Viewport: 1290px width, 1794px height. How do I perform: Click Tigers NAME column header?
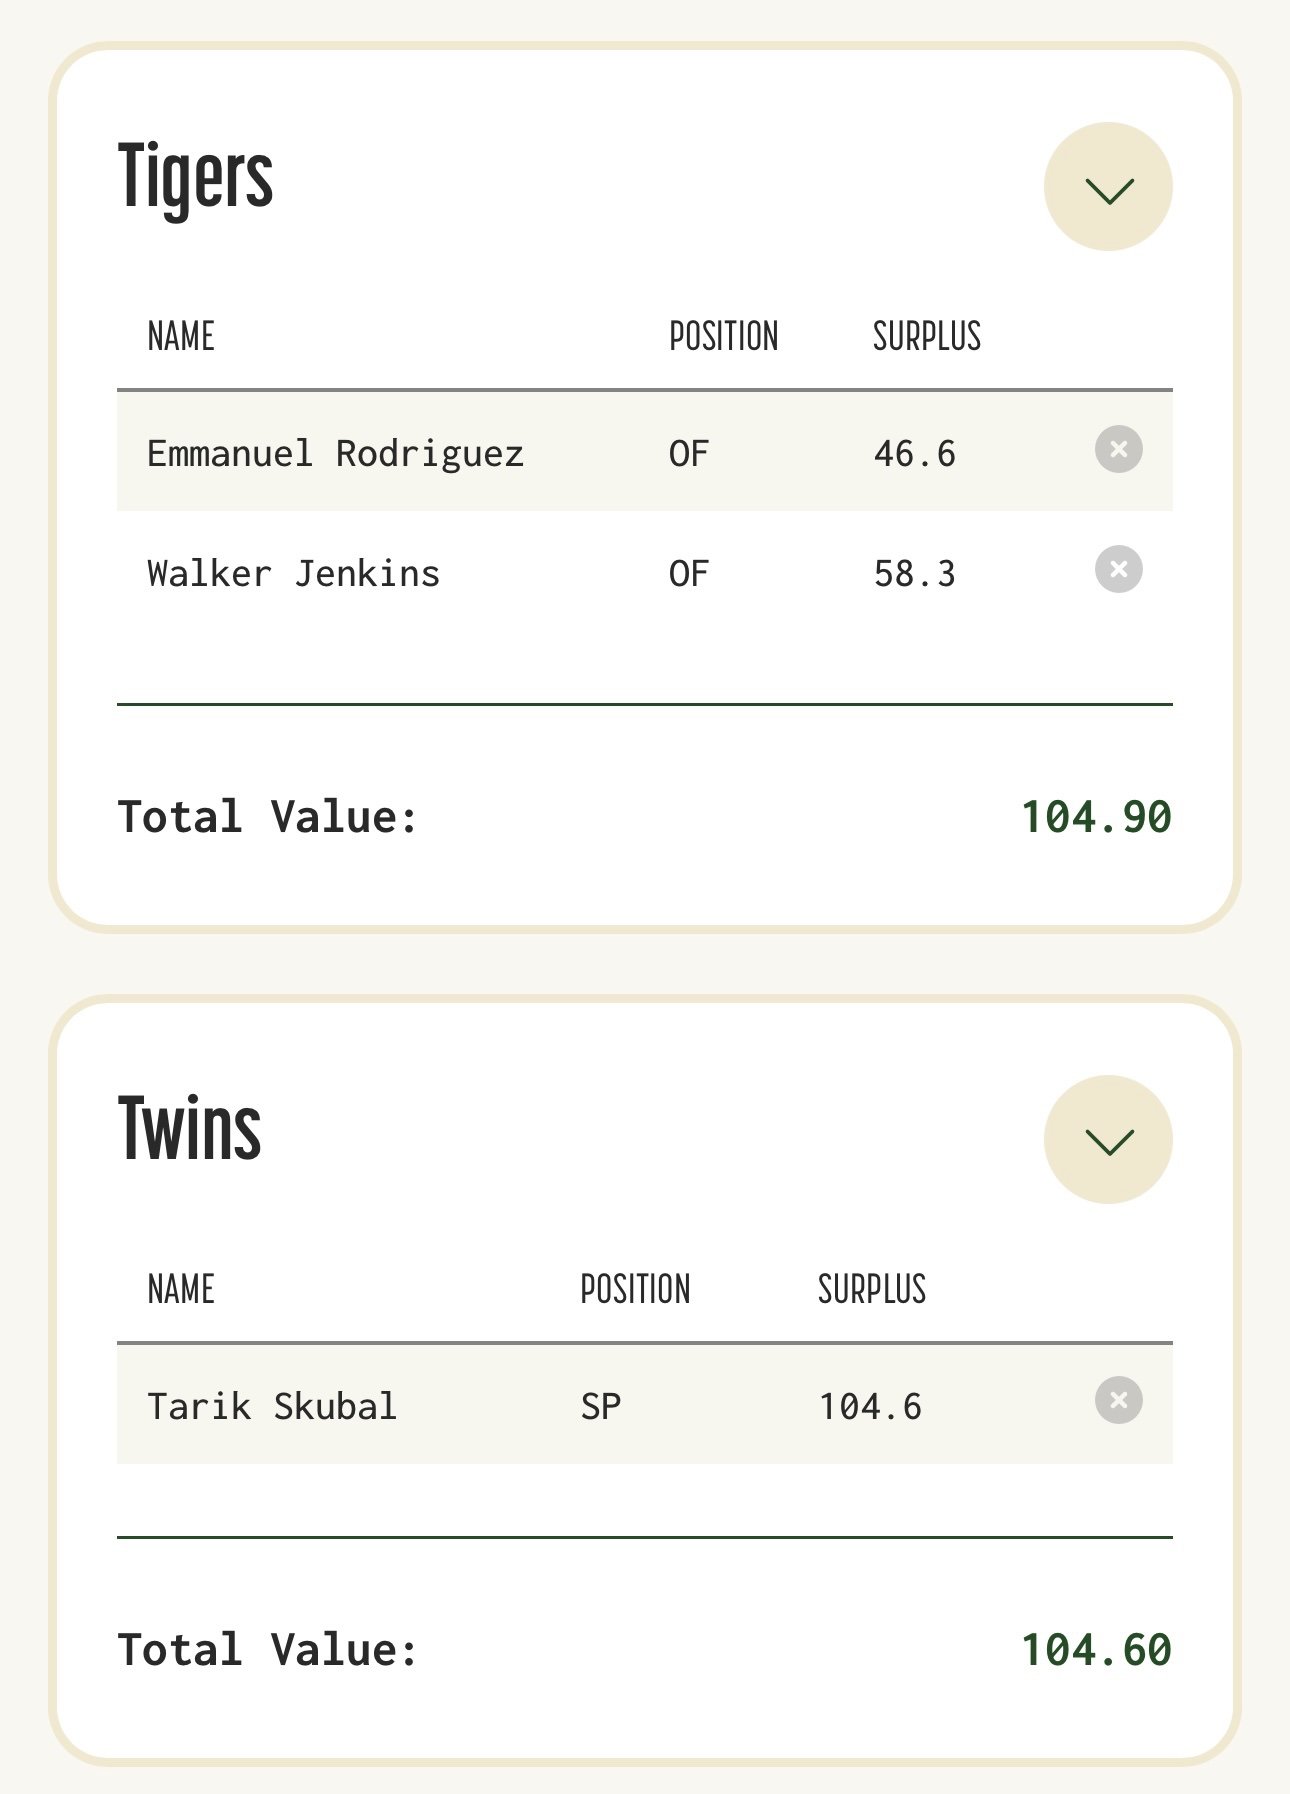tap(181, 337)
